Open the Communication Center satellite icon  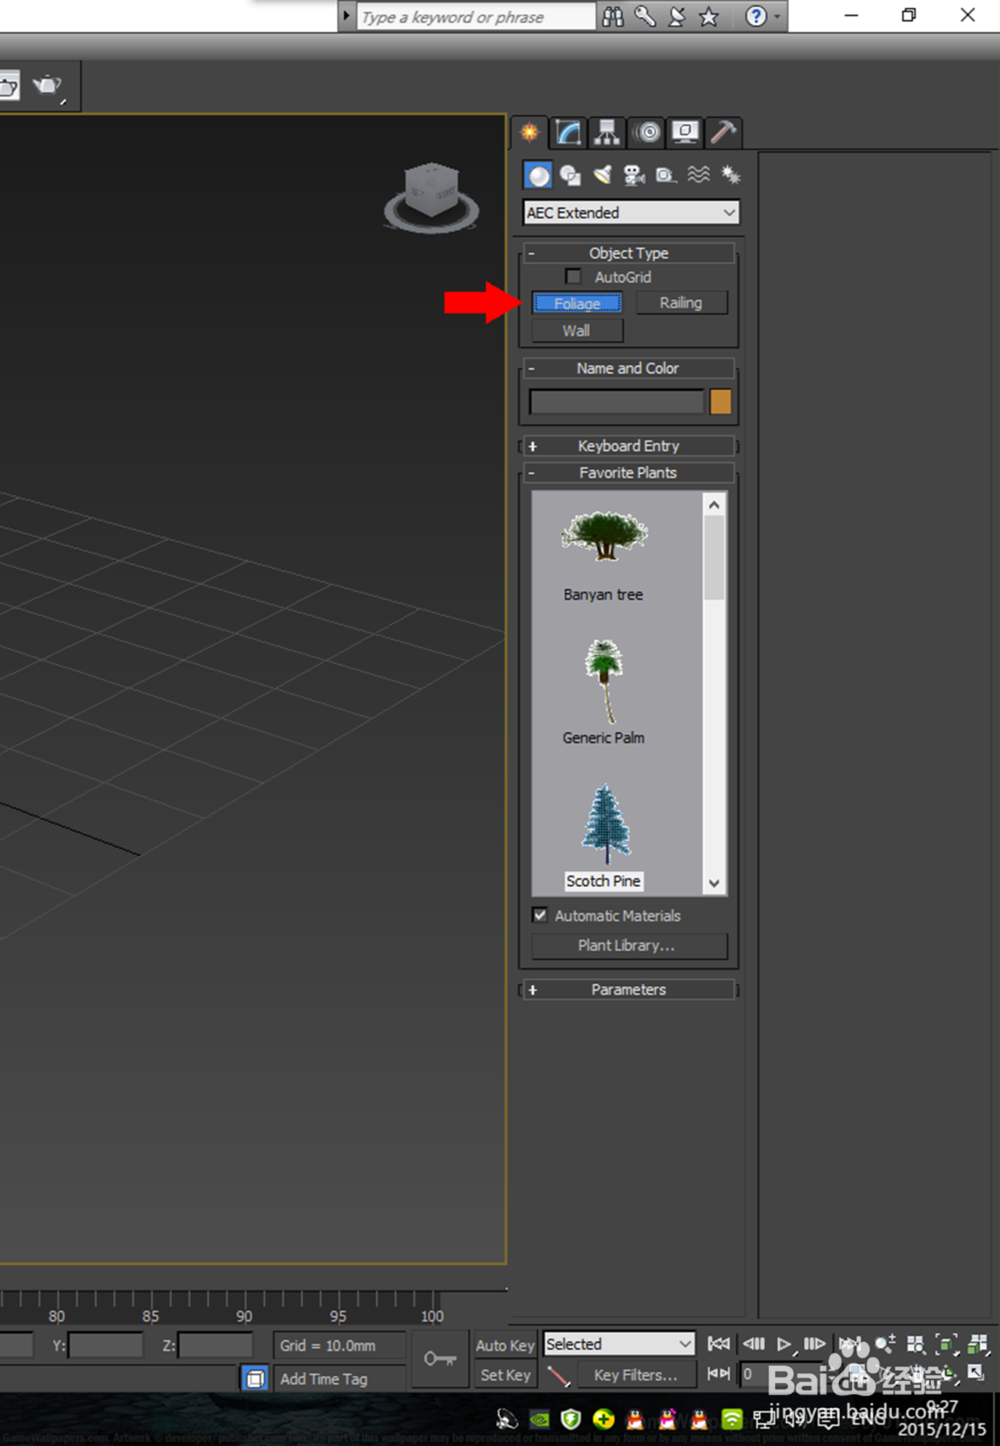pos(677,16)
